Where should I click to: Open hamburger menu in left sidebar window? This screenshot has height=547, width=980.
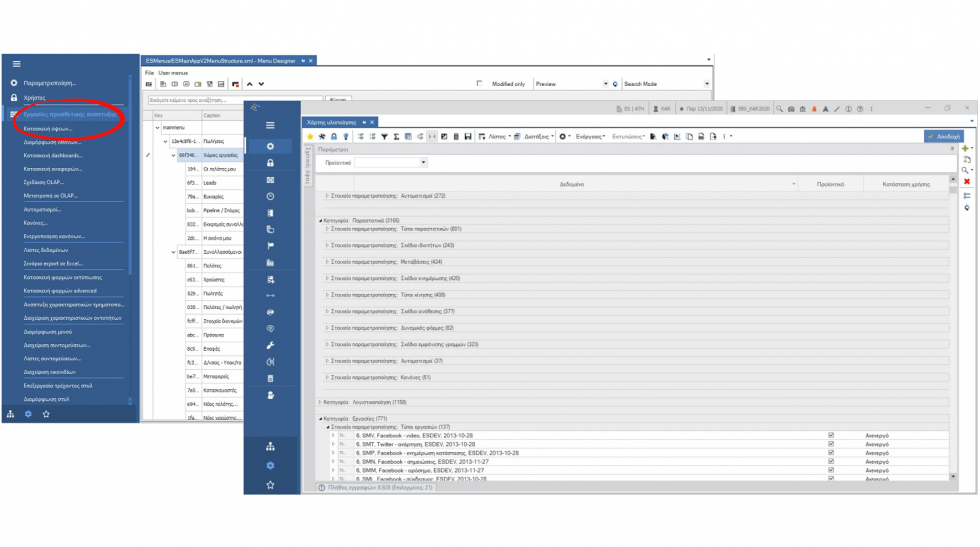[17, 64]
